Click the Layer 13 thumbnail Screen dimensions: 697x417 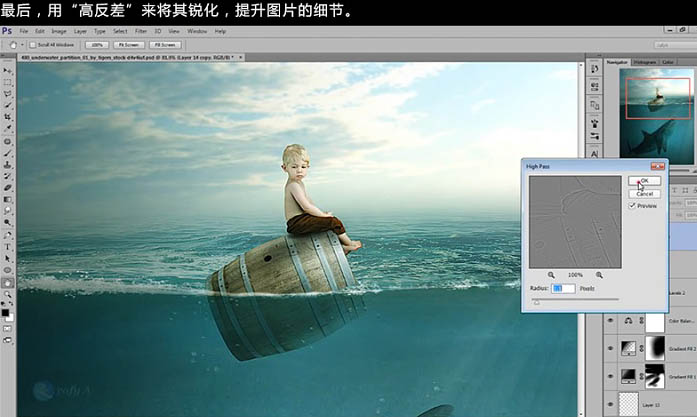pyautogui.click(x=629, y=404)
